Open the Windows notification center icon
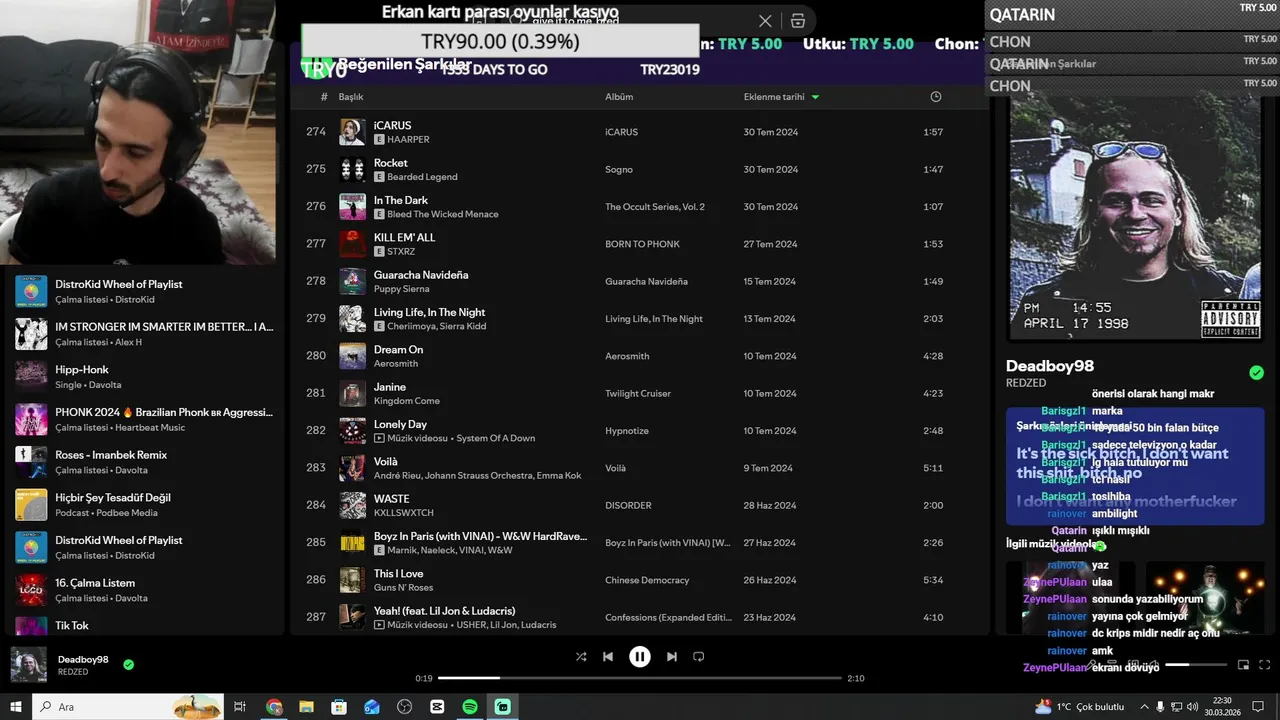 point(1259,707)
